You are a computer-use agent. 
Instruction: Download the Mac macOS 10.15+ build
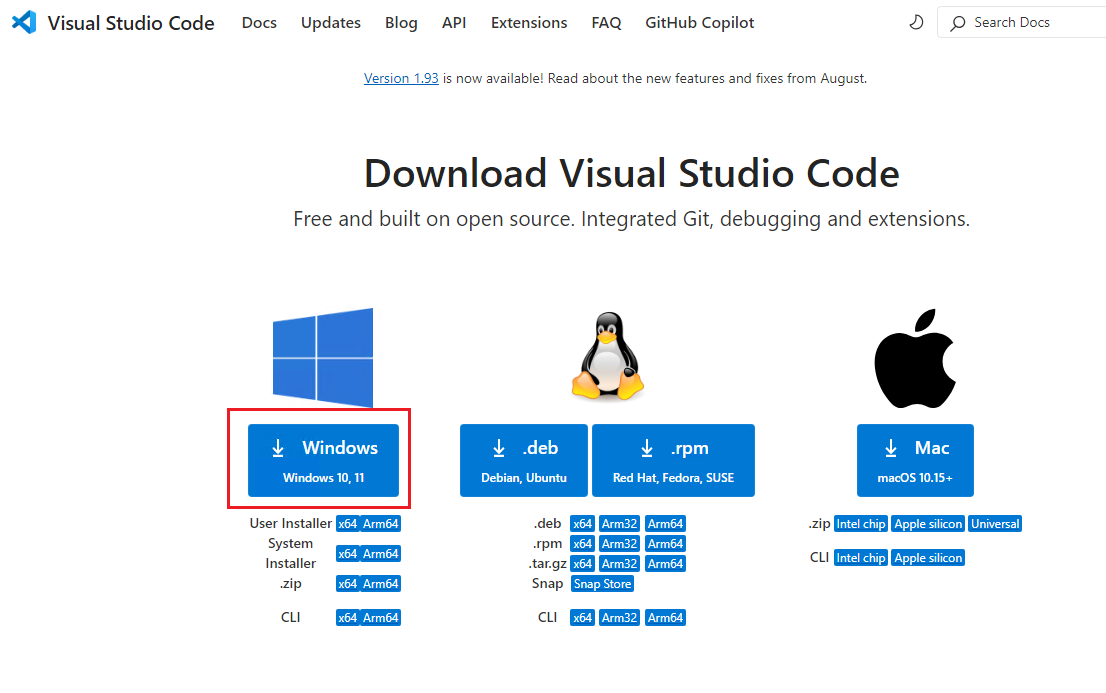point(915,460)
